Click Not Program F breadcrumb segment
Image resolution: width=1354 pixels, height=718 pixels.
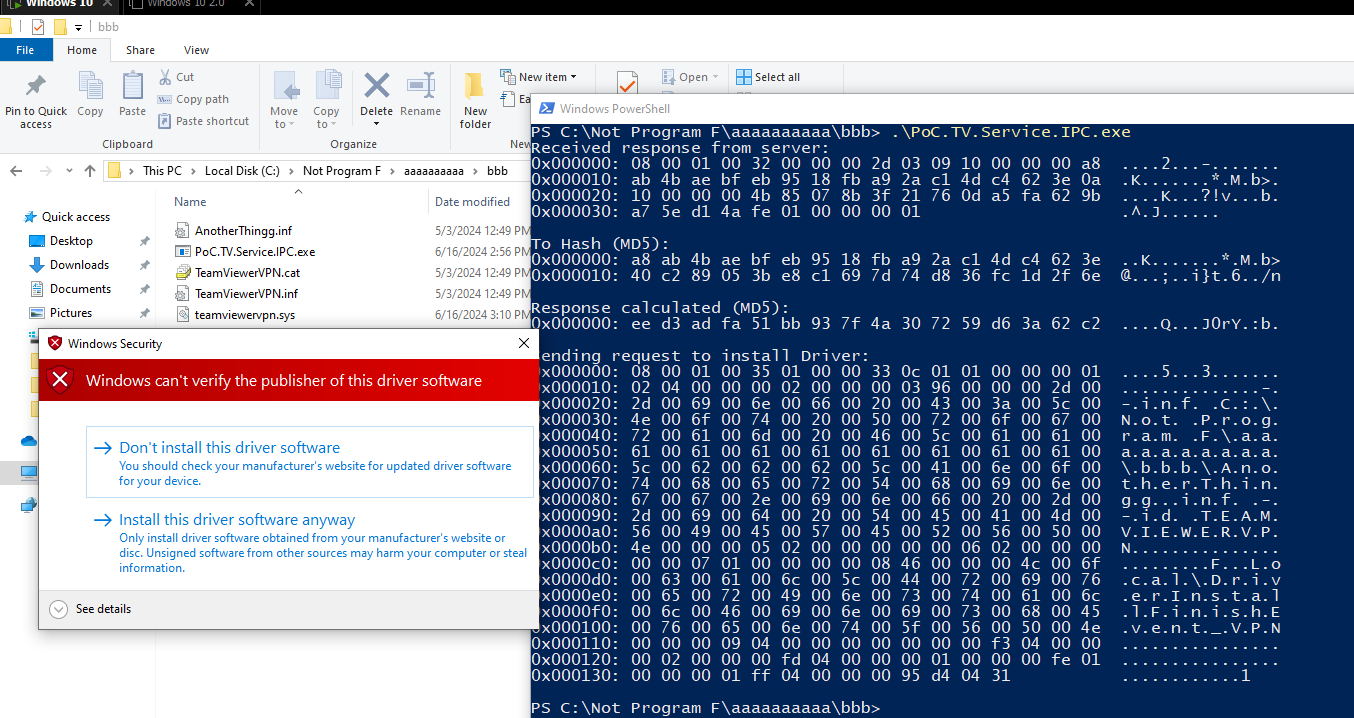341,171
